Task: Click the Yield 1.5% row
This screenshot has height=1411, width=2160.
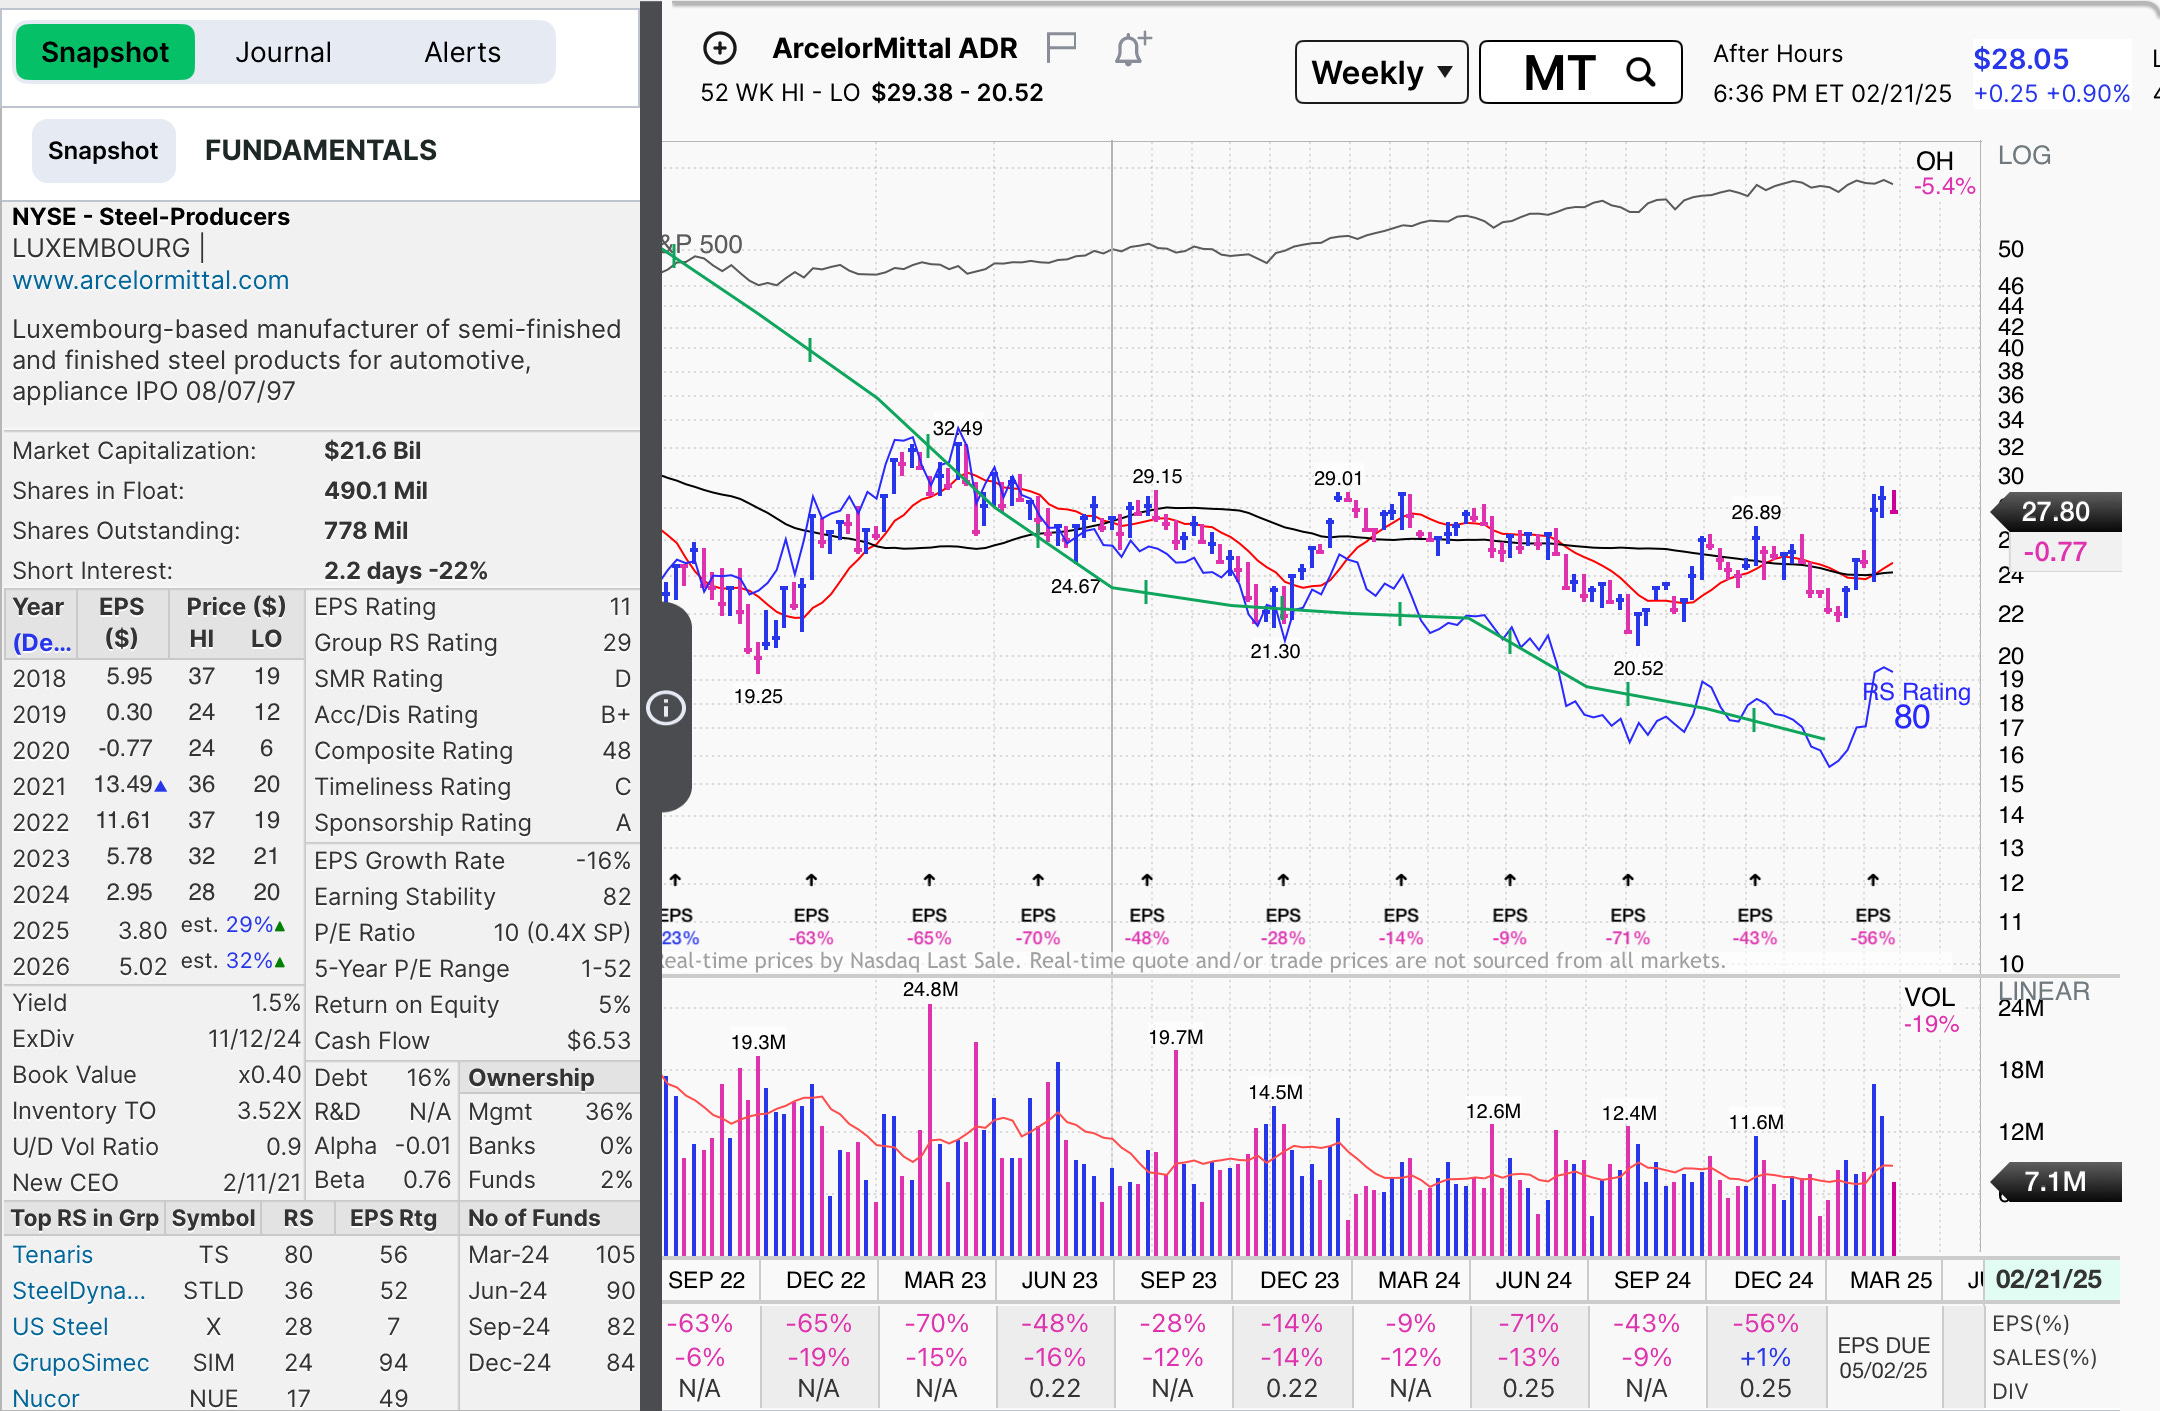Action: 156,1003
